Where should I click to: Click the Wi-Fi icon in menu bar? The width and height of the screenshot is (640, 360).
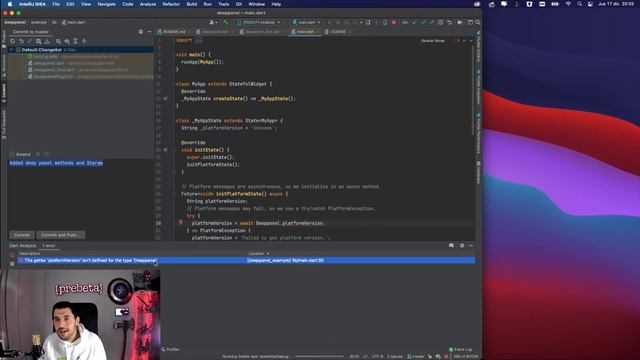point(568,4)
